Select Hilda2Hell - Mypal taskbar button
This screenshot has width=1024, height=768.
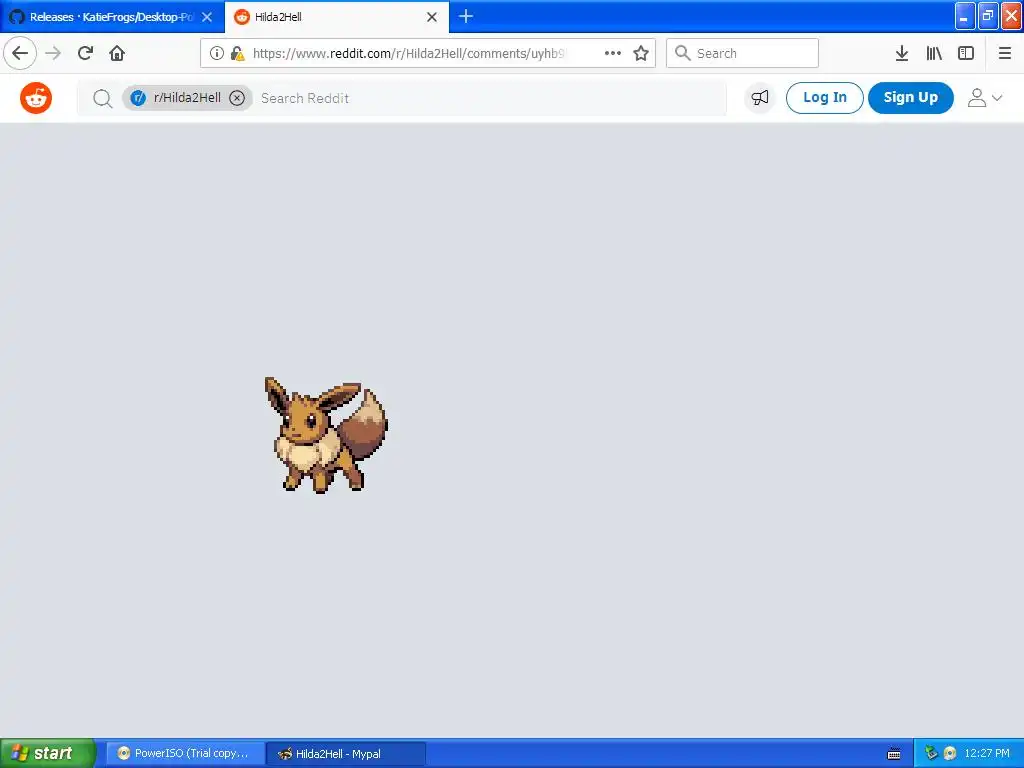[347, 753]
